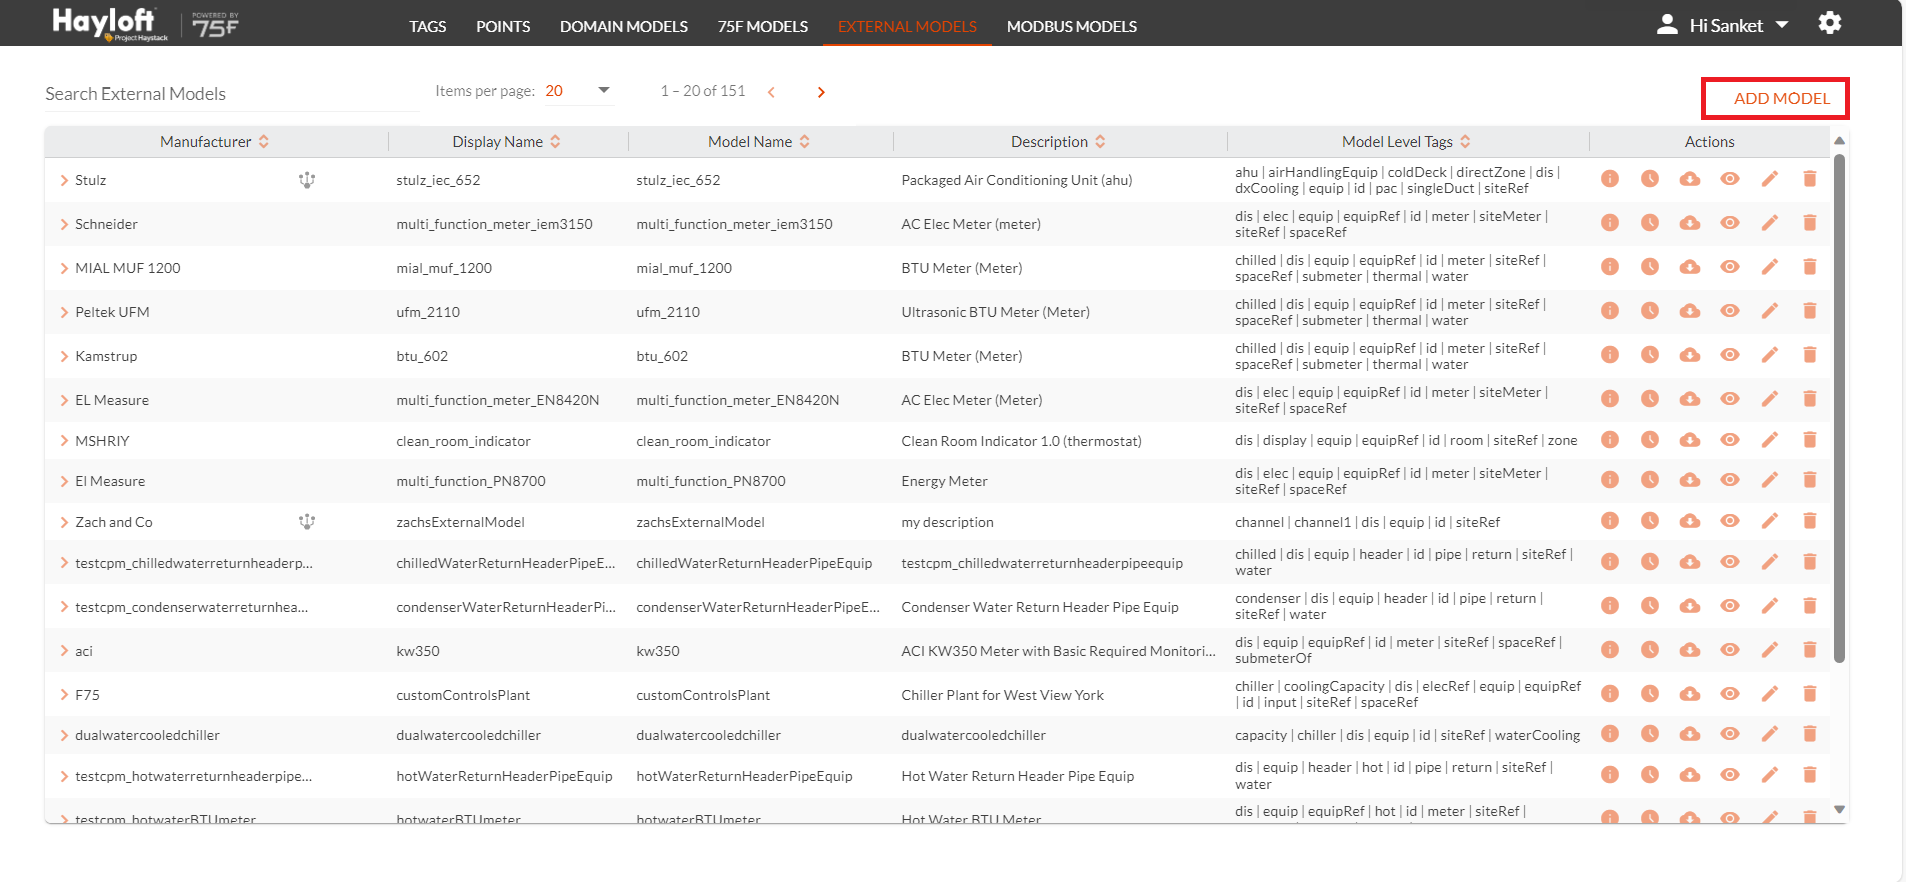1906x882 pixels.
Task: Click table vertical scrollbar thumb
Action: 1839,408
